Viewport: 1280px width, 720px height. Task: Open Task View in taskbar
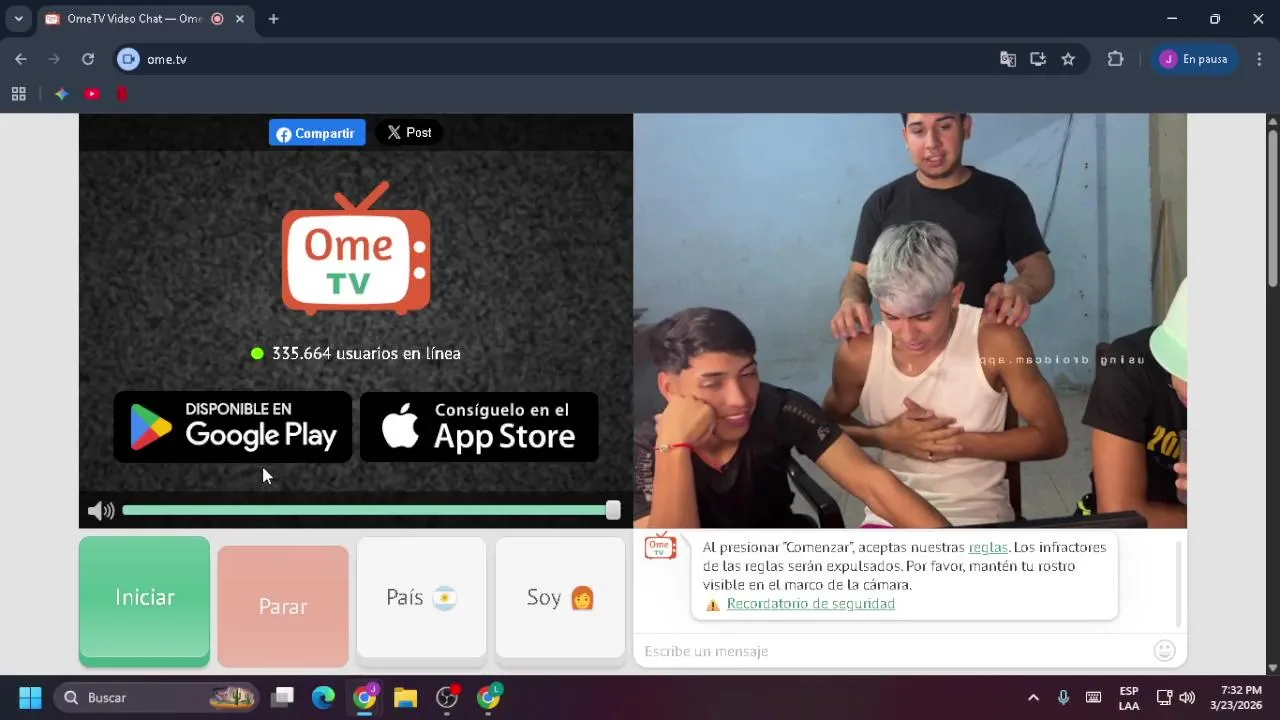283,697
